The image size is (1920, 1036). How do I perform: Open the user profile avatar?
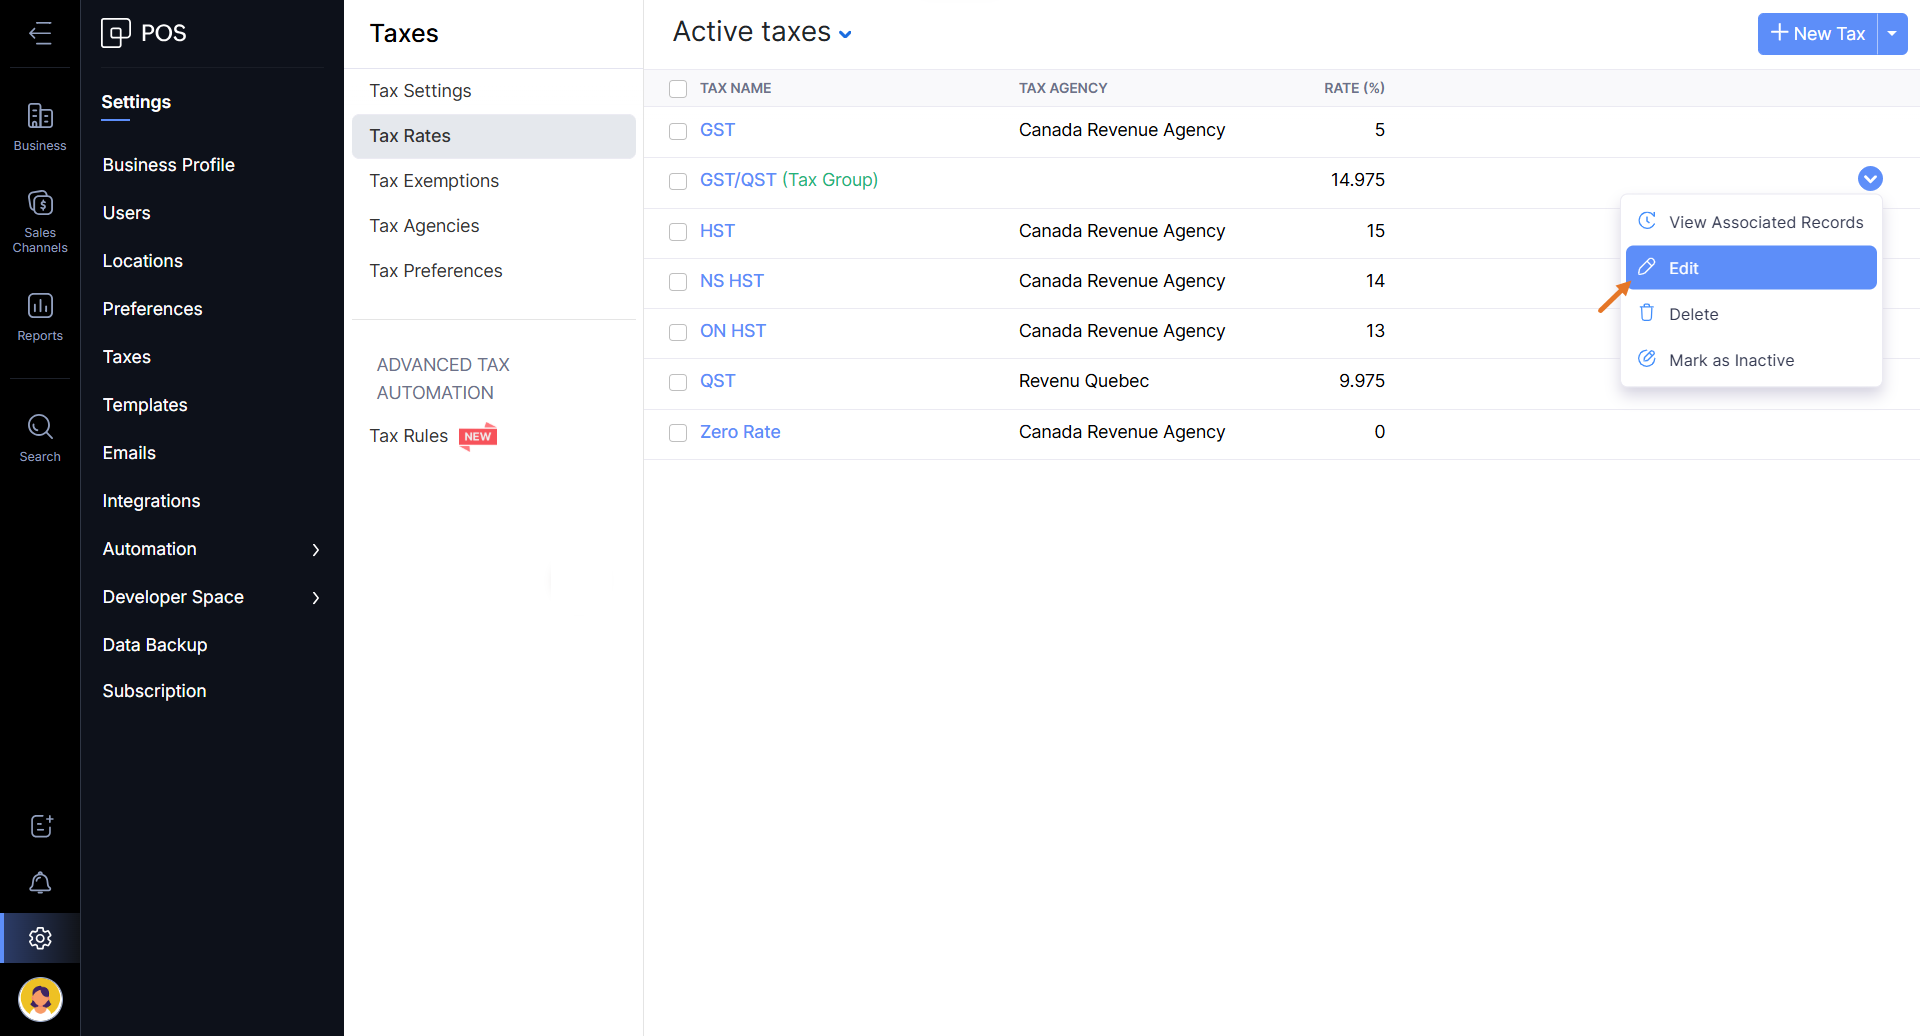[40, 998]
